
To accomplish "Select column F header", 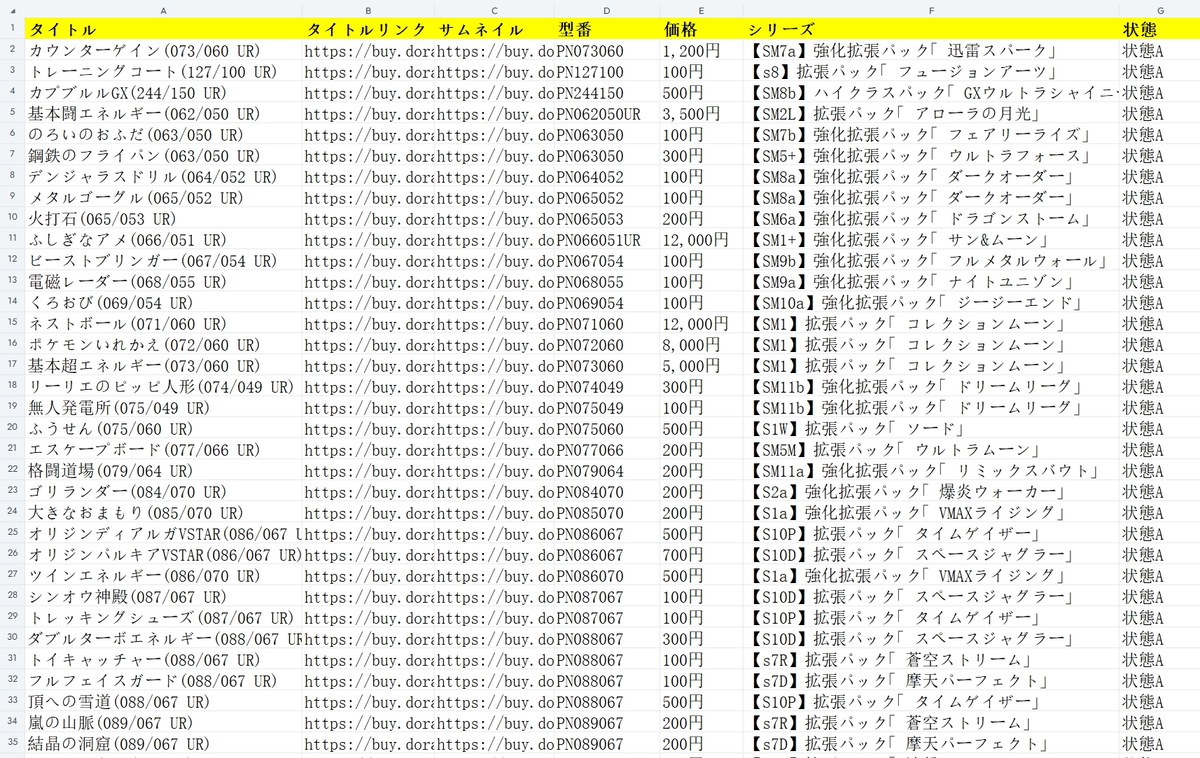I will pos(931,8).
